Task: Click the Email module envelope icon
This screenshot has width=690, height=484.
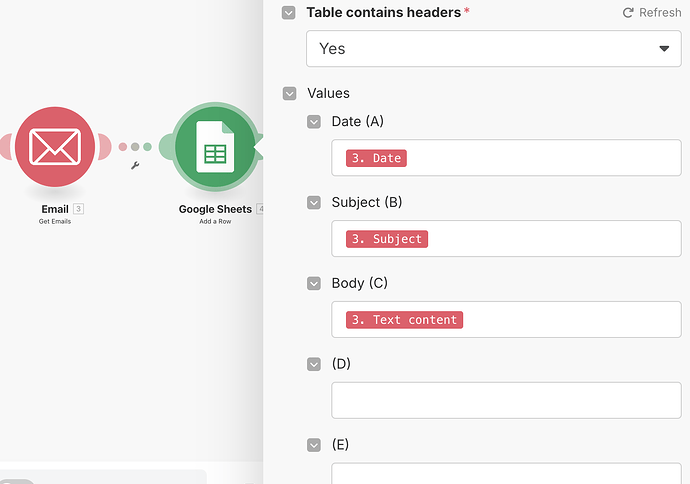Action: [x=55, y=146]
